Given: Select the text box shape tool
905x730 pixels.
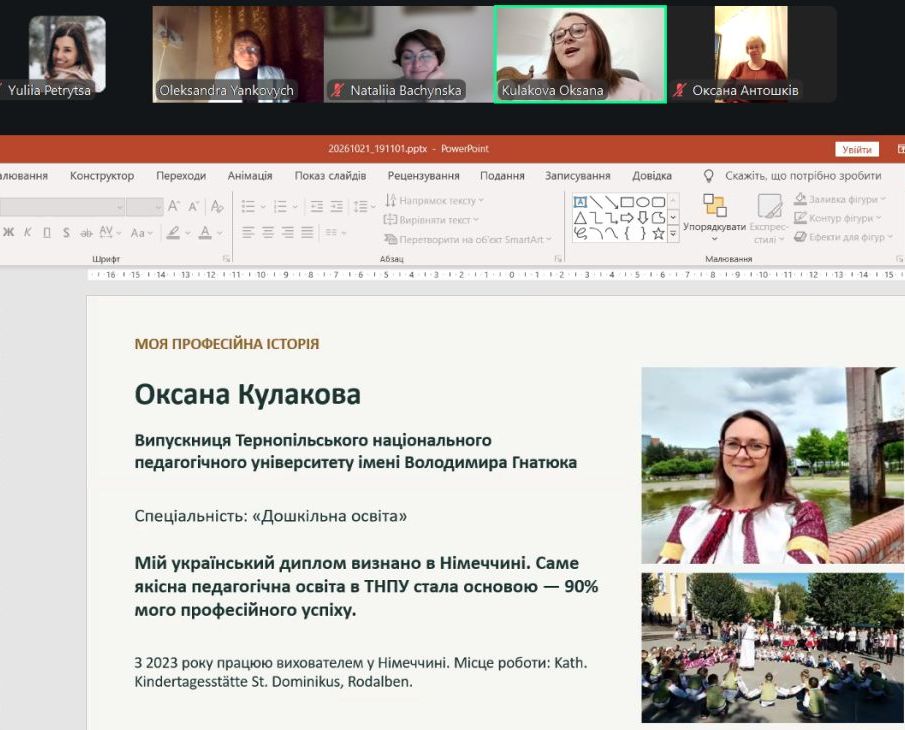Looking at the screenshot, I should (x=580, y=202).
